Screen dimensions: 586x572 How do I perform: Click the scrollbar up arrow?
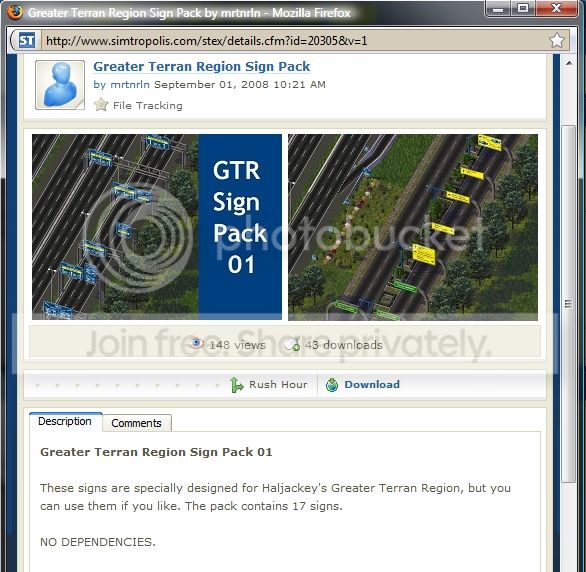[x=569, y=64]
